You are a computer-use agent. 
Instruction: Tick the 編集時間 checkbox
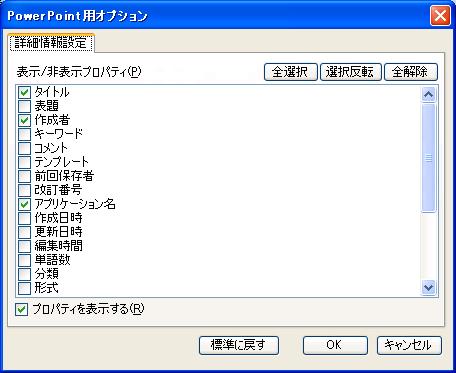click(24, 246)
